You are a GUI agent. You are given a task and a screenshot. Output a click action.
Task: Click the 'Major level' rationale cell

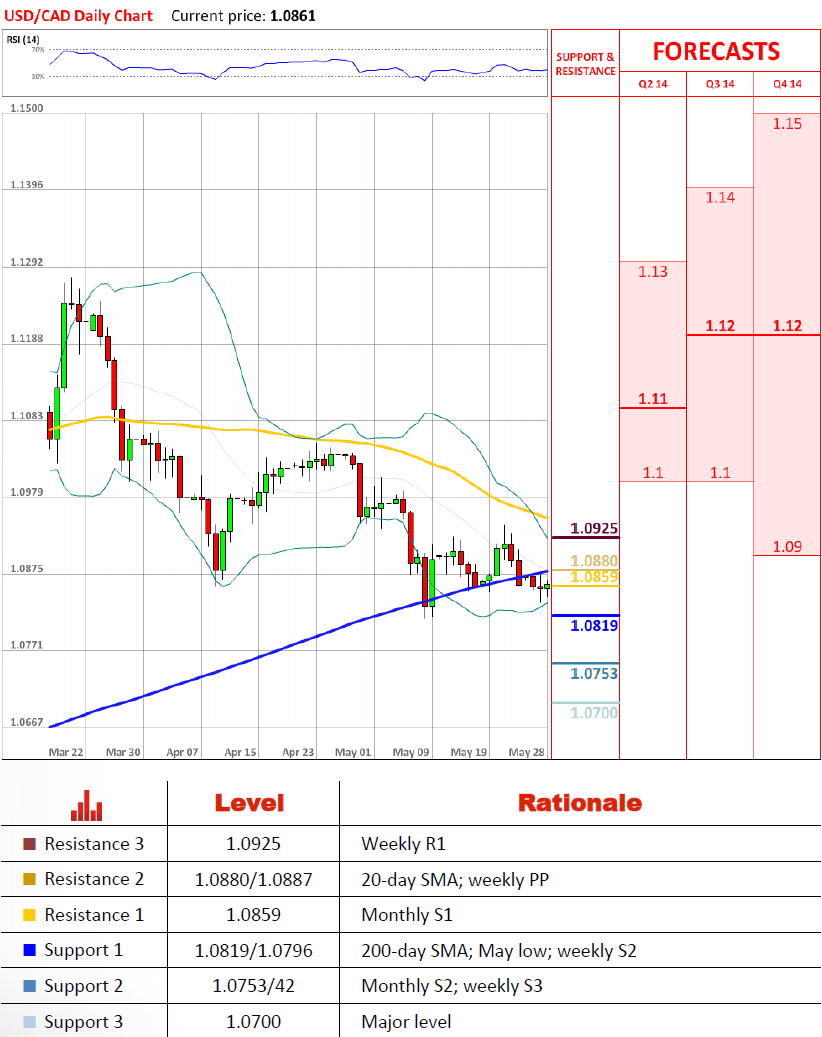pos(406,1022)
